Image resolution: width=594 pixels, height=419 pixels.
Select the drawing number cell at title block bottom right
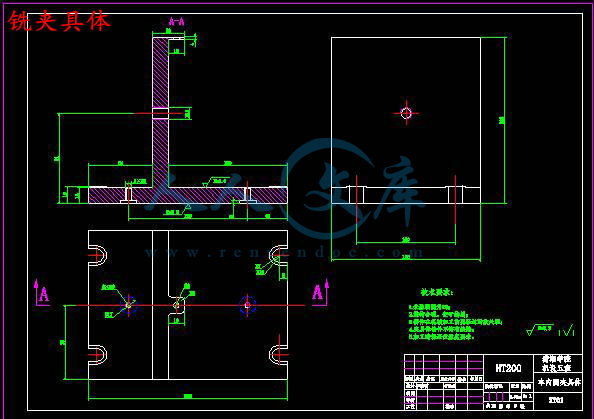coord(558,401)
